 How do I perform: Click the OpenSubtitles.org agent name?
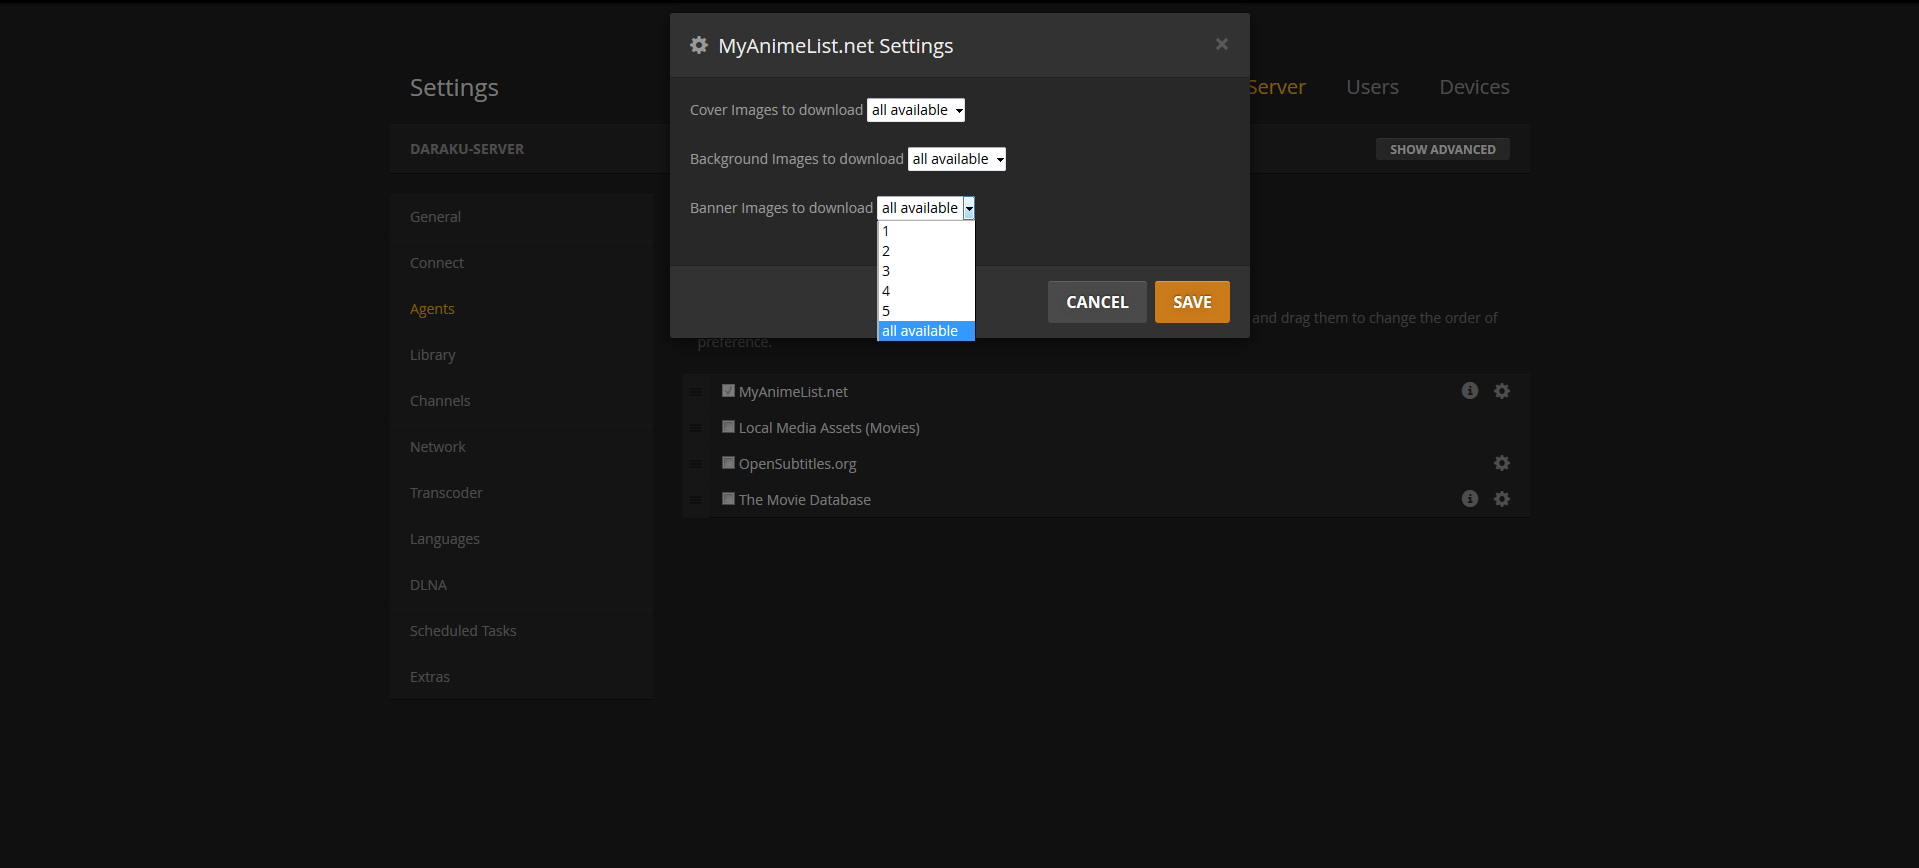click(797, 464)
